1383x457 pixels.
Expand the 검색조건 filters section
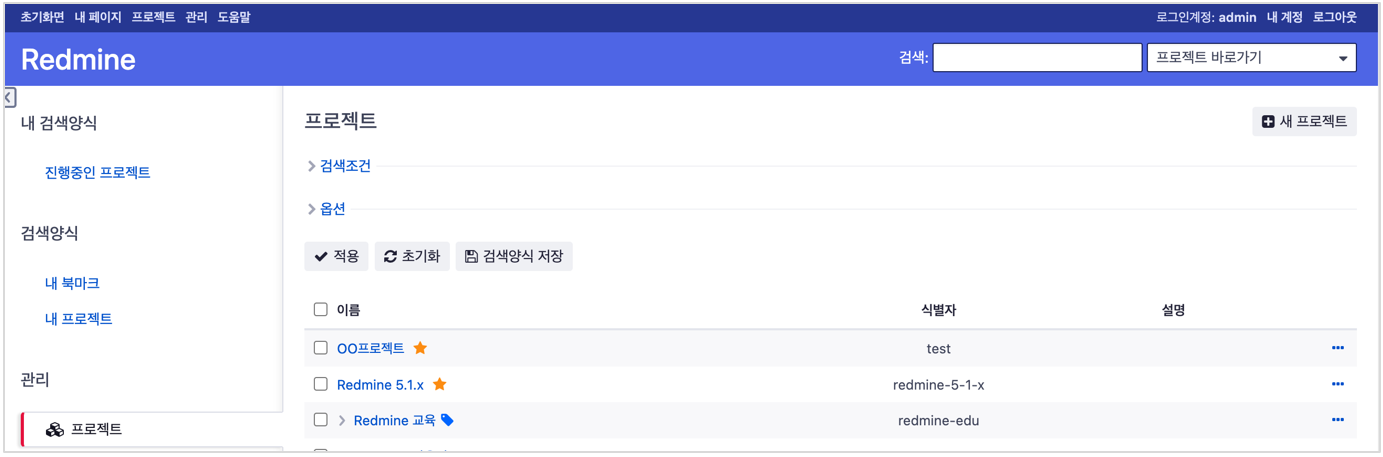tap(339, 166)
